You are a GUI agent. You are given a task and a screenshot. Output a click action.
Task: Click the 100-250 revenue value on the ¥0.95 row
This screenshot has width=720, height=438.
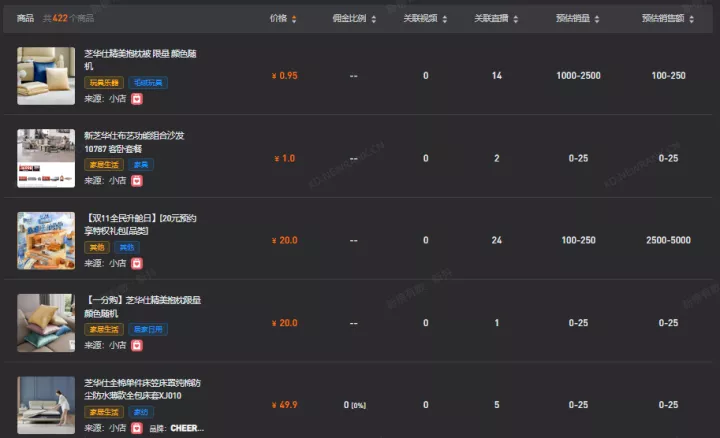[x=668, y=76]
